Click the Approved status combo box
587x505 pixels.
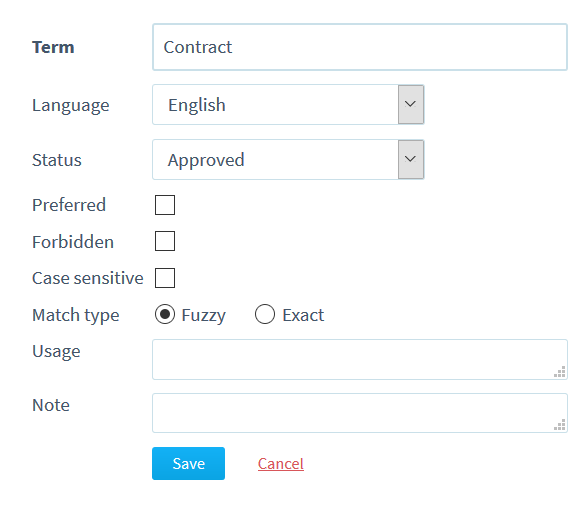288,159
